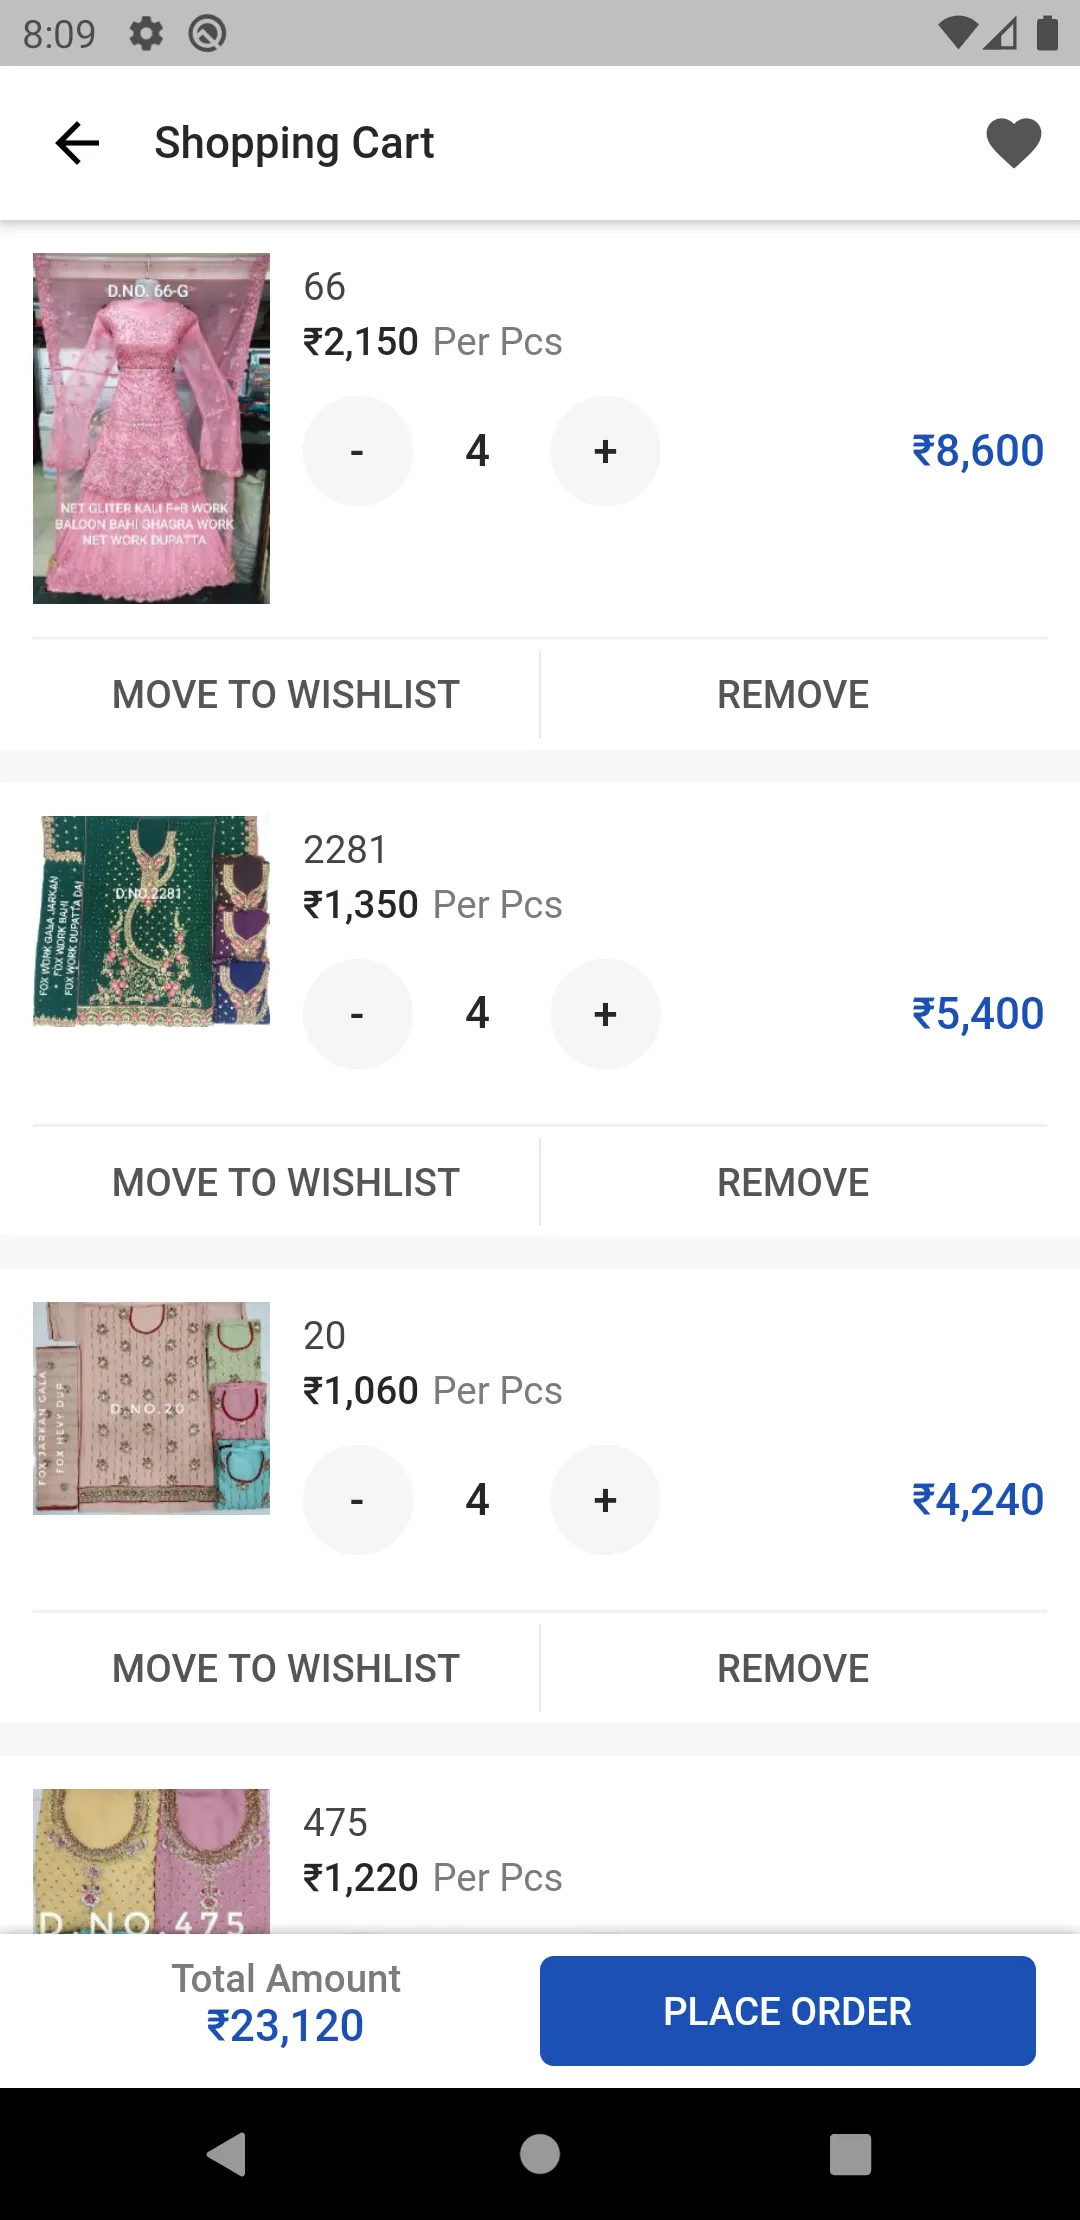Tap Android home navigation button
Viewport: 1080px width, 2220px height.
pyautogui.click(x=540, y=2154)
